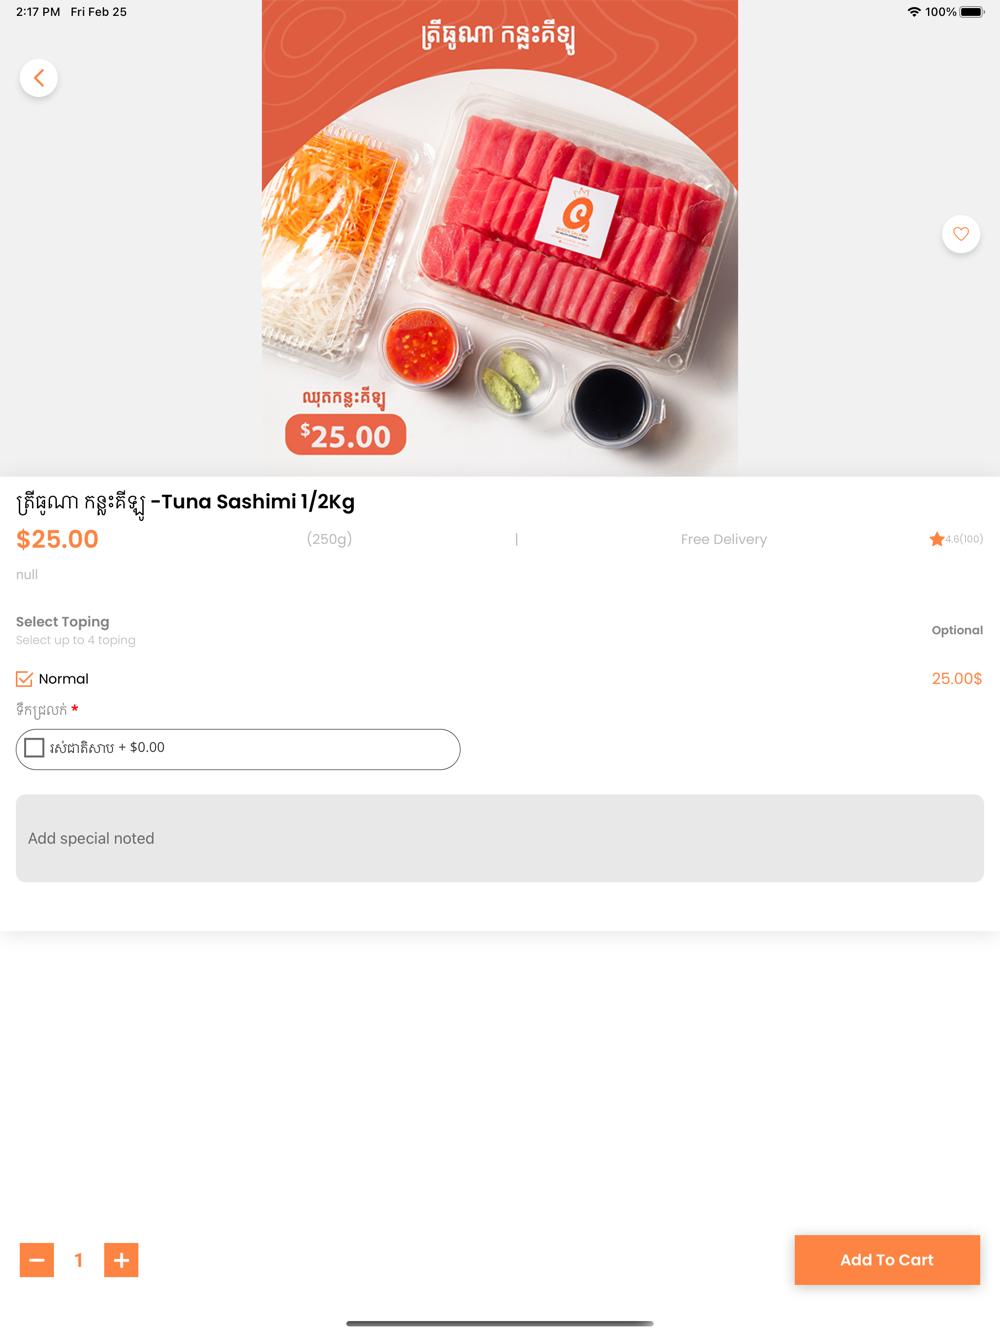Tap the quantity number 1
This screenshot has height=1334, width=1000.
79,1260
